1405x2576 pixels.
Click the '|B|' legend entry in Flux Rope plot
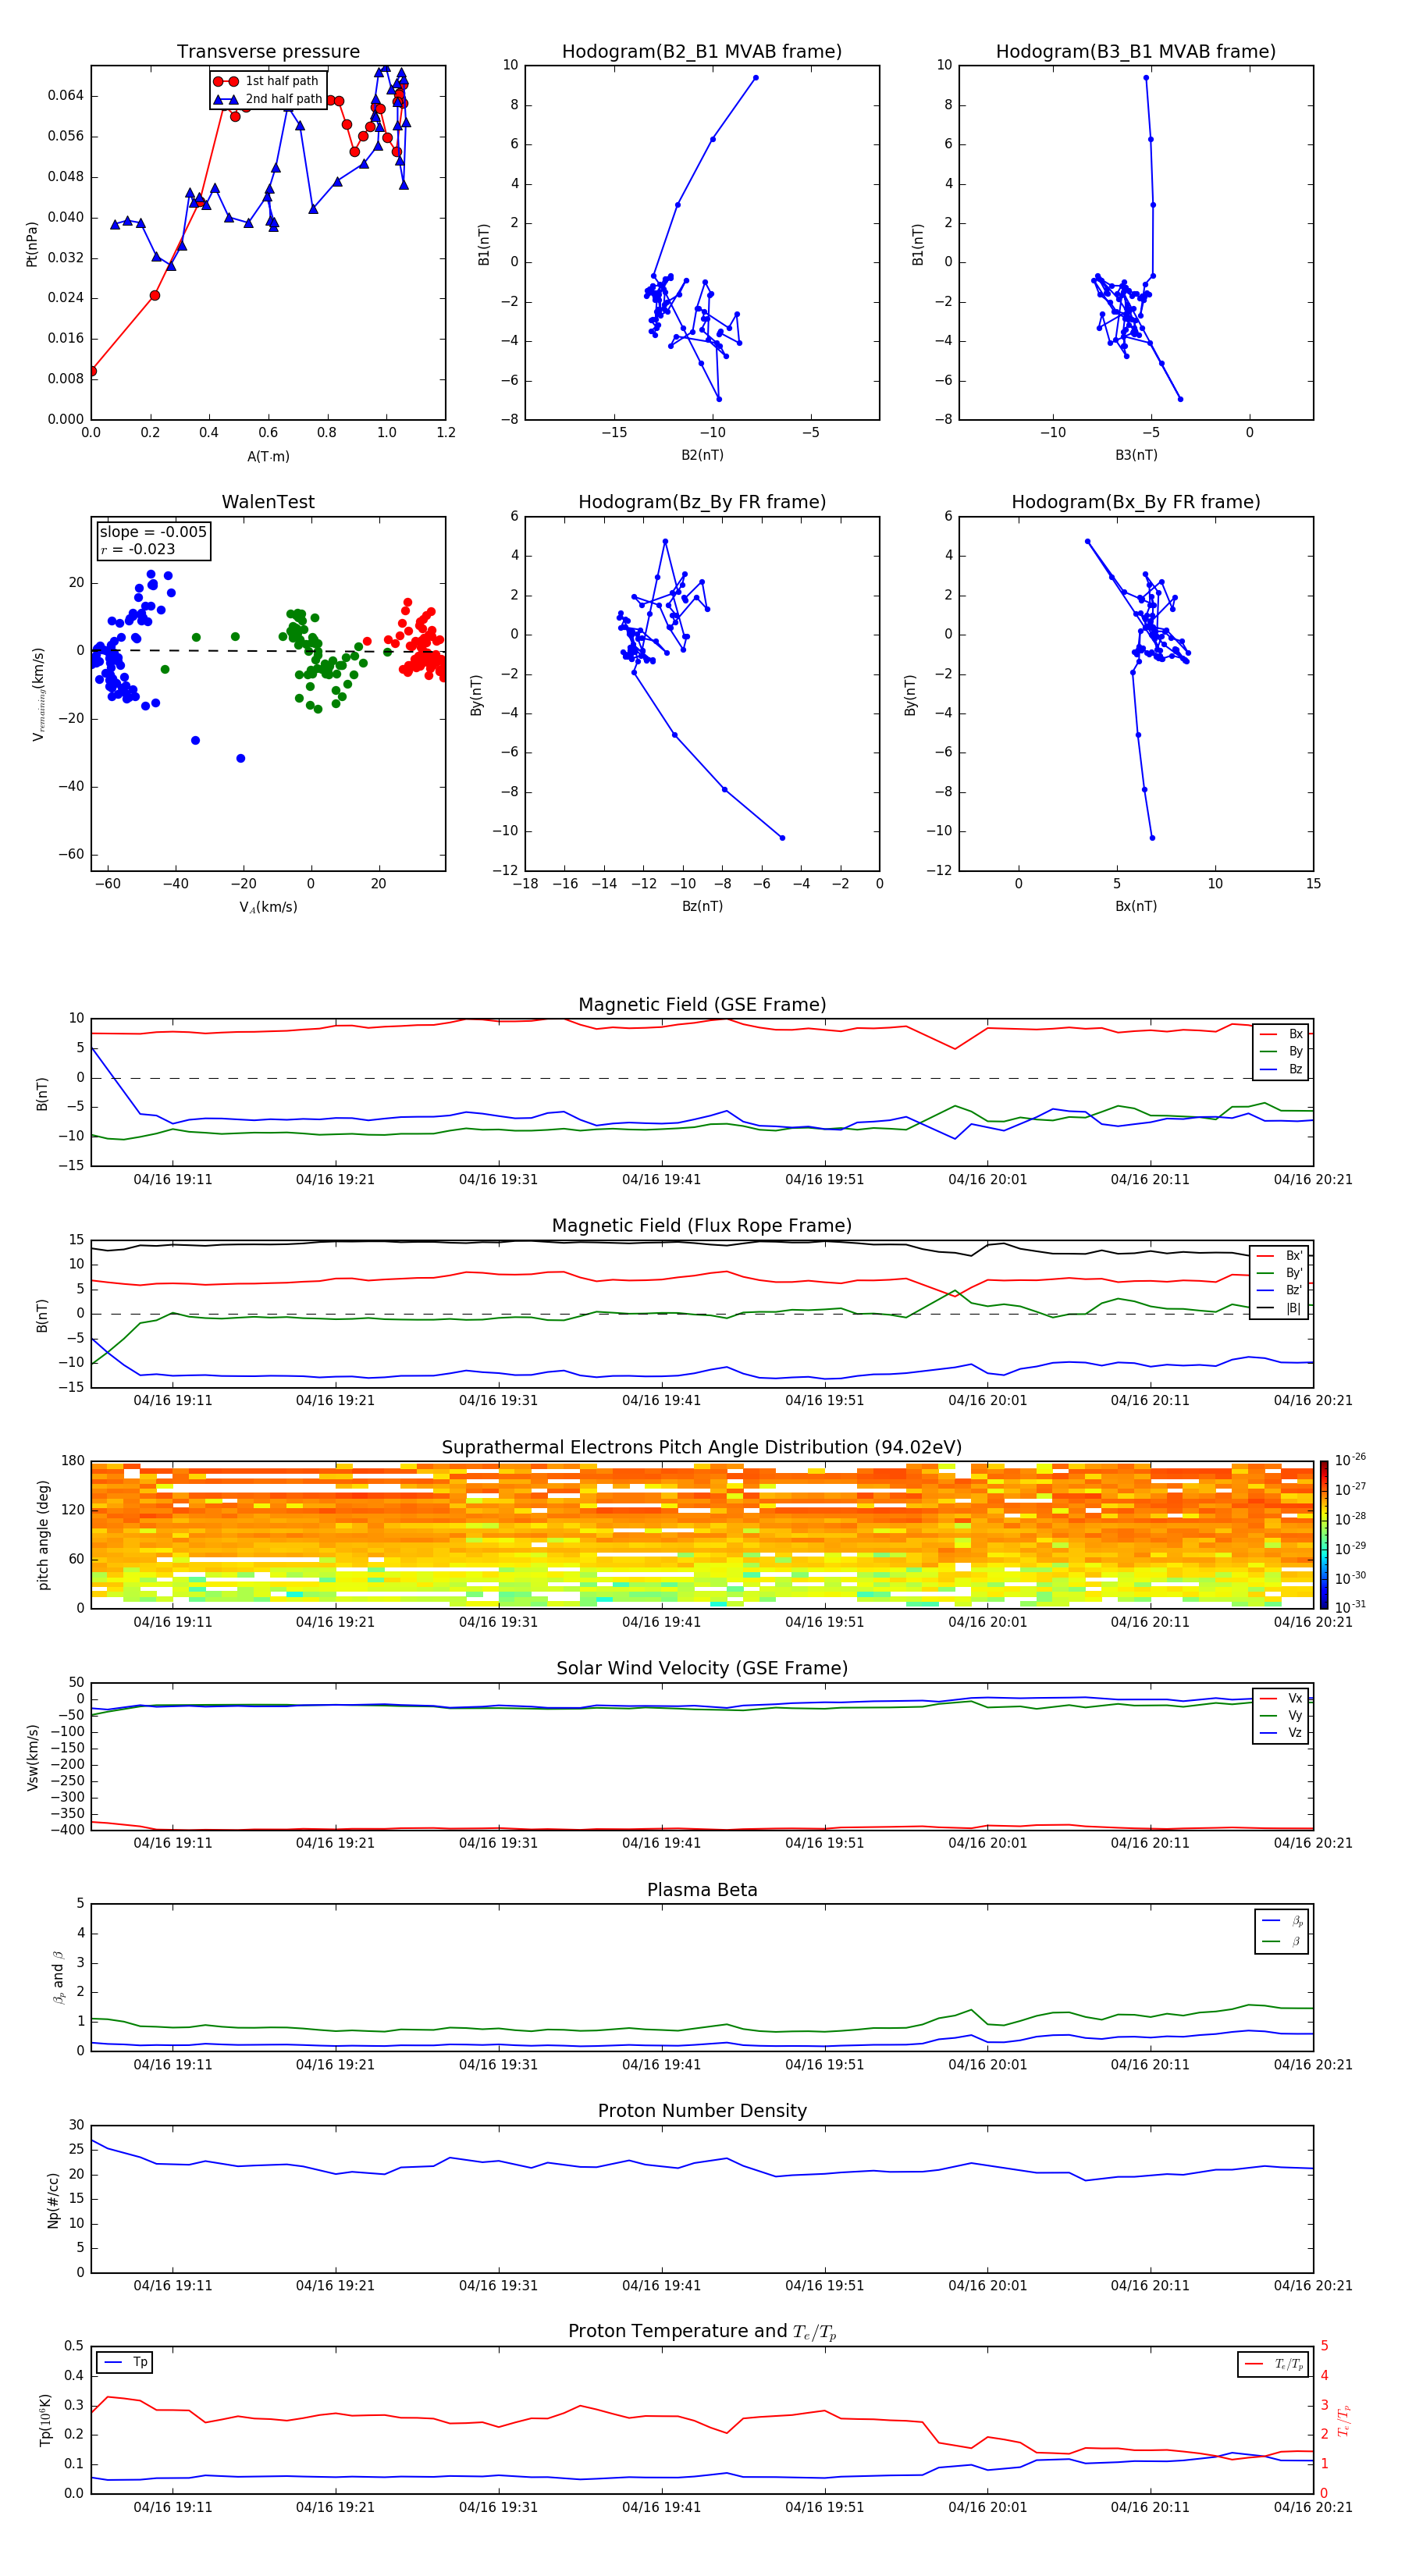(x=1280, y=1308)
